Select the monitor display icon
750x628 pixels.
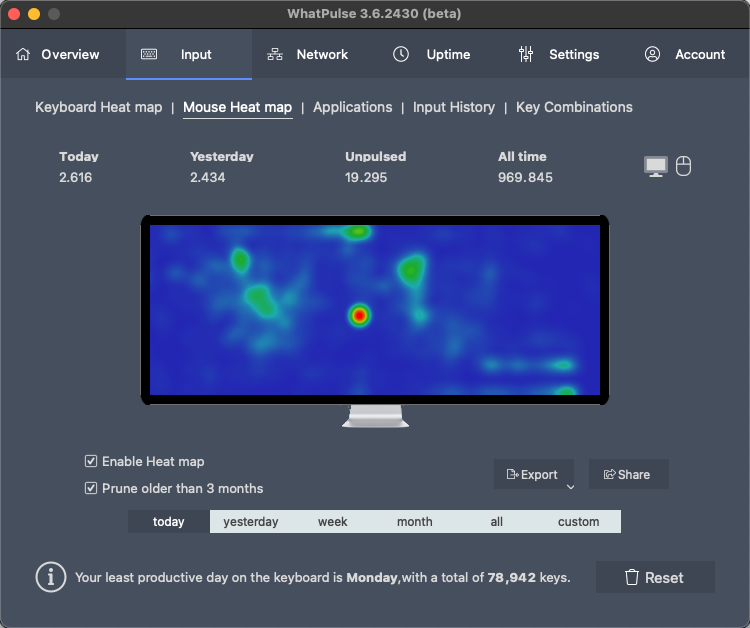(655, 167)
